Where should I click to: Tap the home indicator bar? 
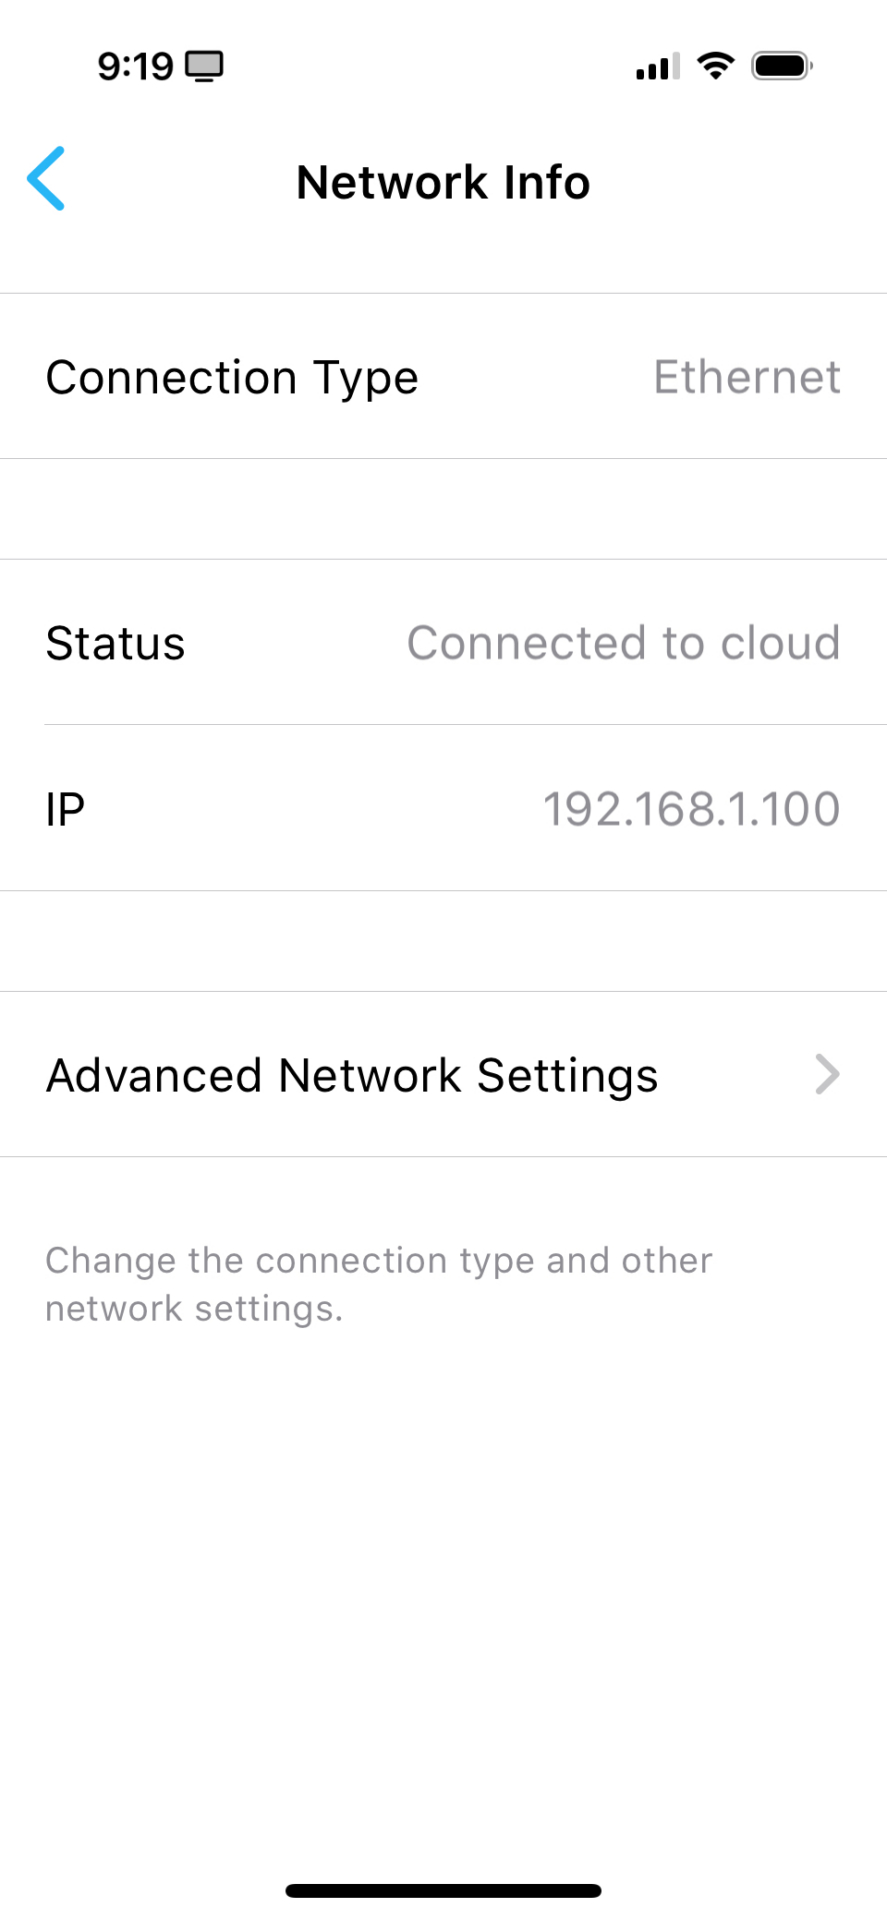coord(443,1890)
